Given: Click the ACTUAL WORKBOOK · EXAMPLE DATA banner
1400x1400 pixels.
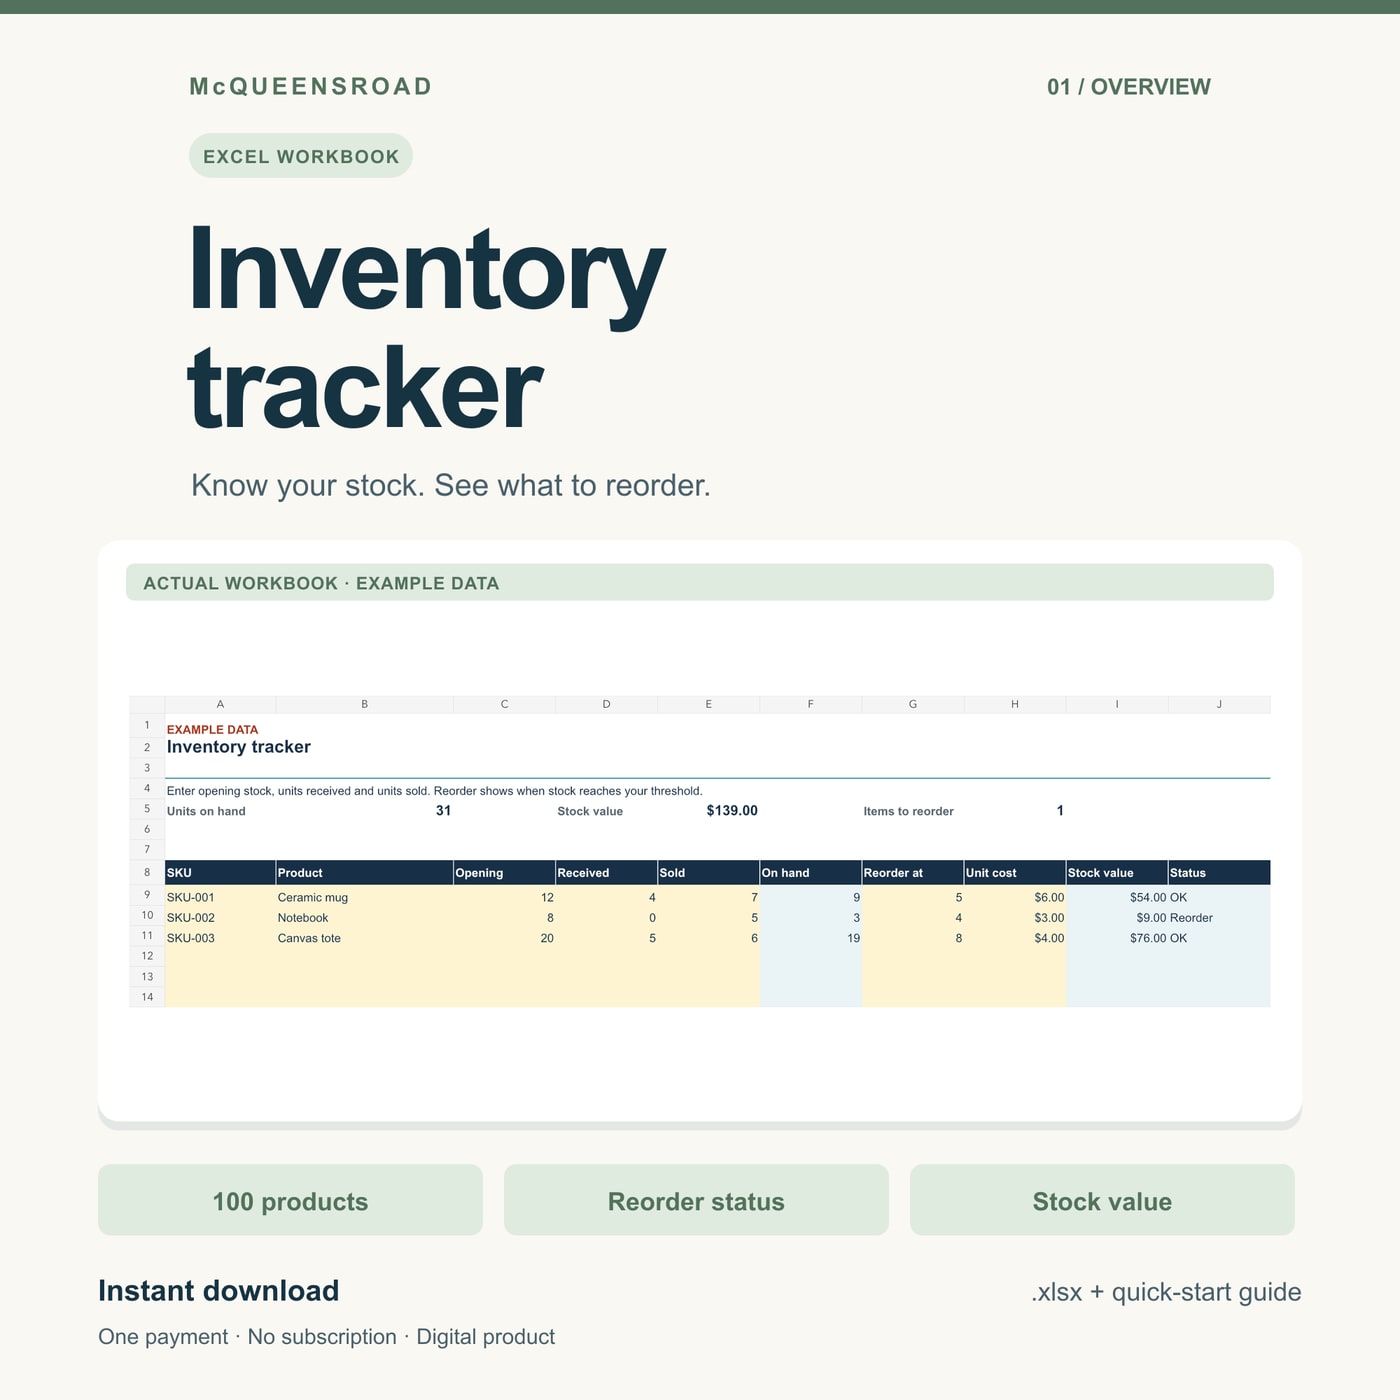Looking at the screenshot, I should 700,582.
